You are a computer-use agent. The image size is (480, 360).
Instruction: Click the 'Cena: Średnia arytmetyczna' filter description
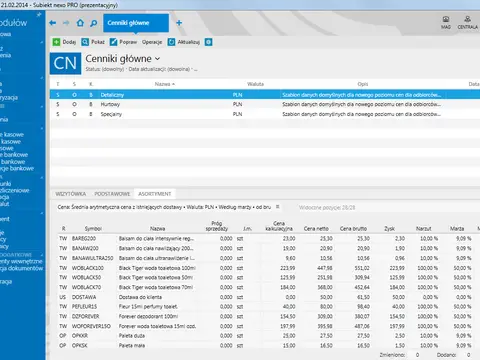(x=164, y=207)
